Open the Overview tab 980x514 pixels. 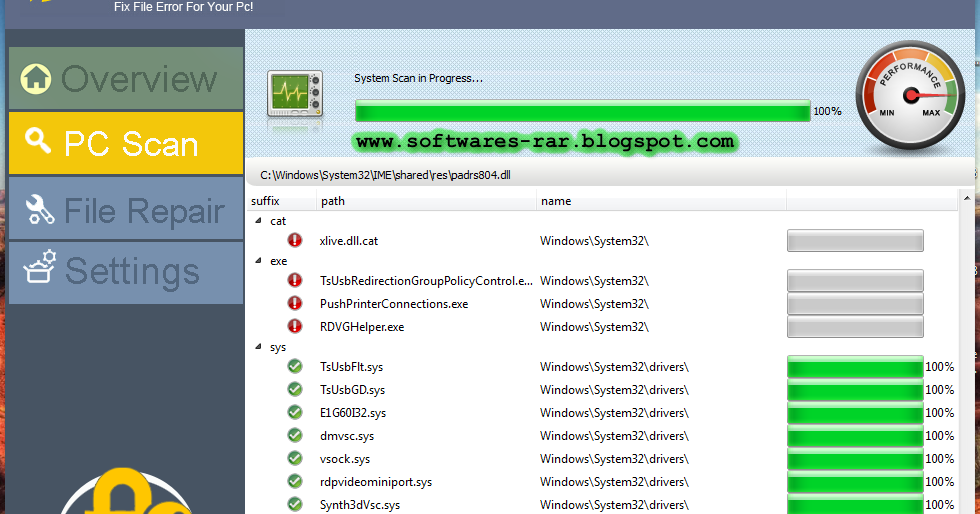pyautogui.click(x=126, y=79)
